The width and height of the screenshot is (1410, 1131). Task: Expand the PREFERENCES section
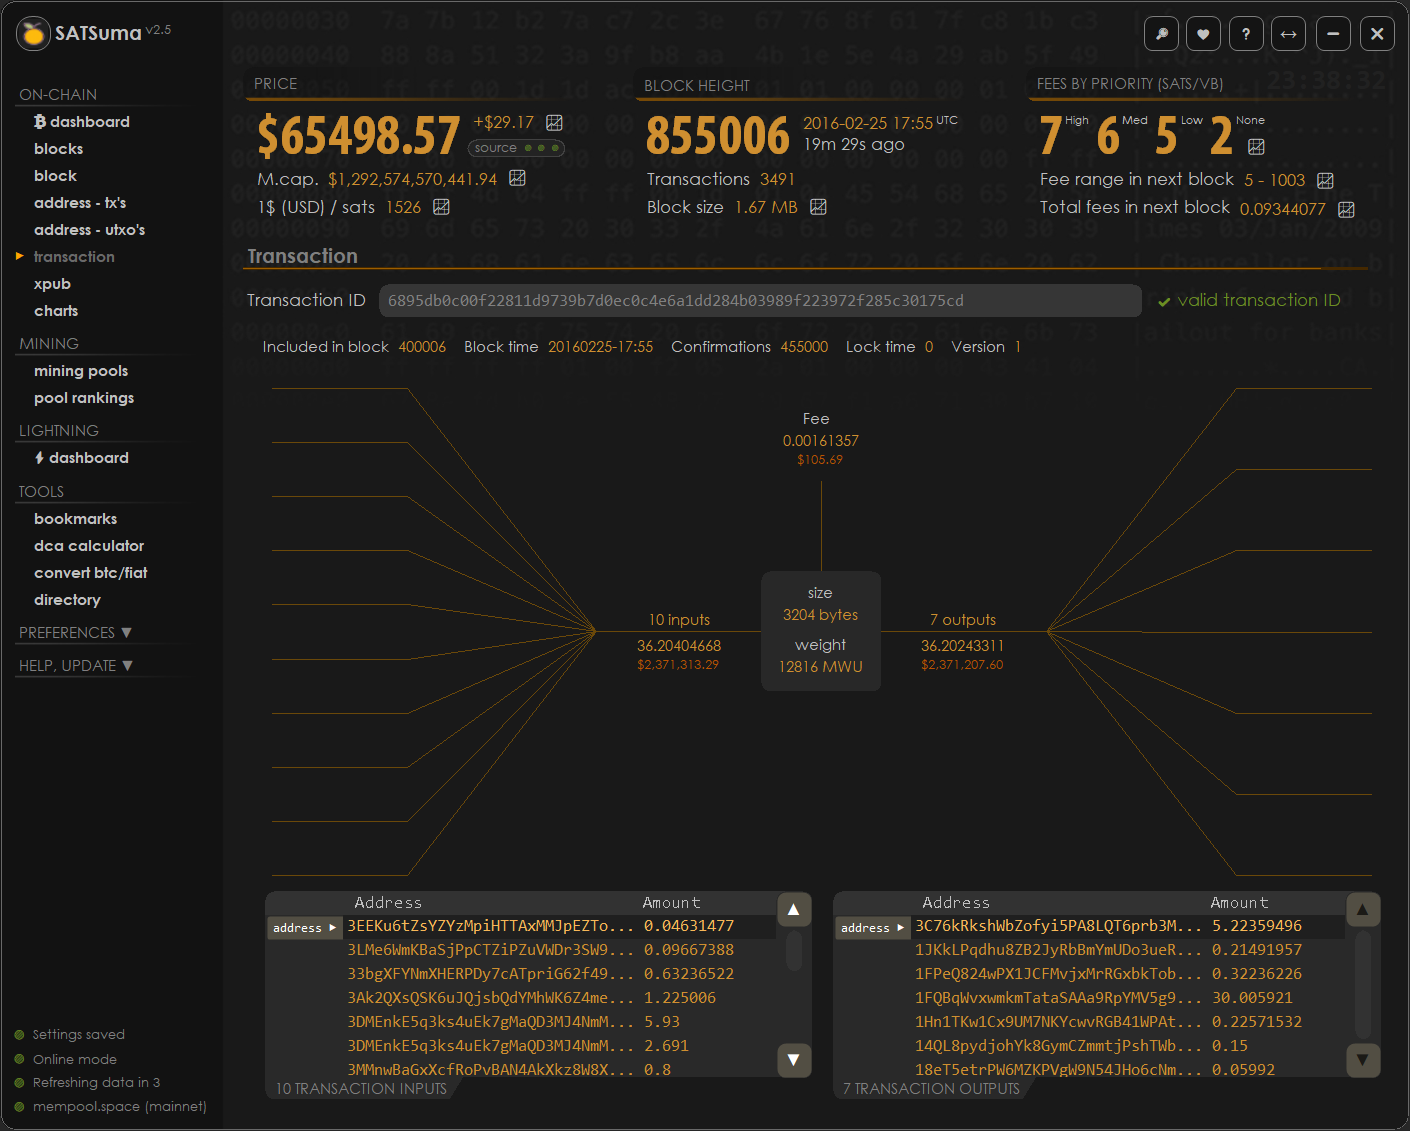pyautogui.click(x=76, y=633)
